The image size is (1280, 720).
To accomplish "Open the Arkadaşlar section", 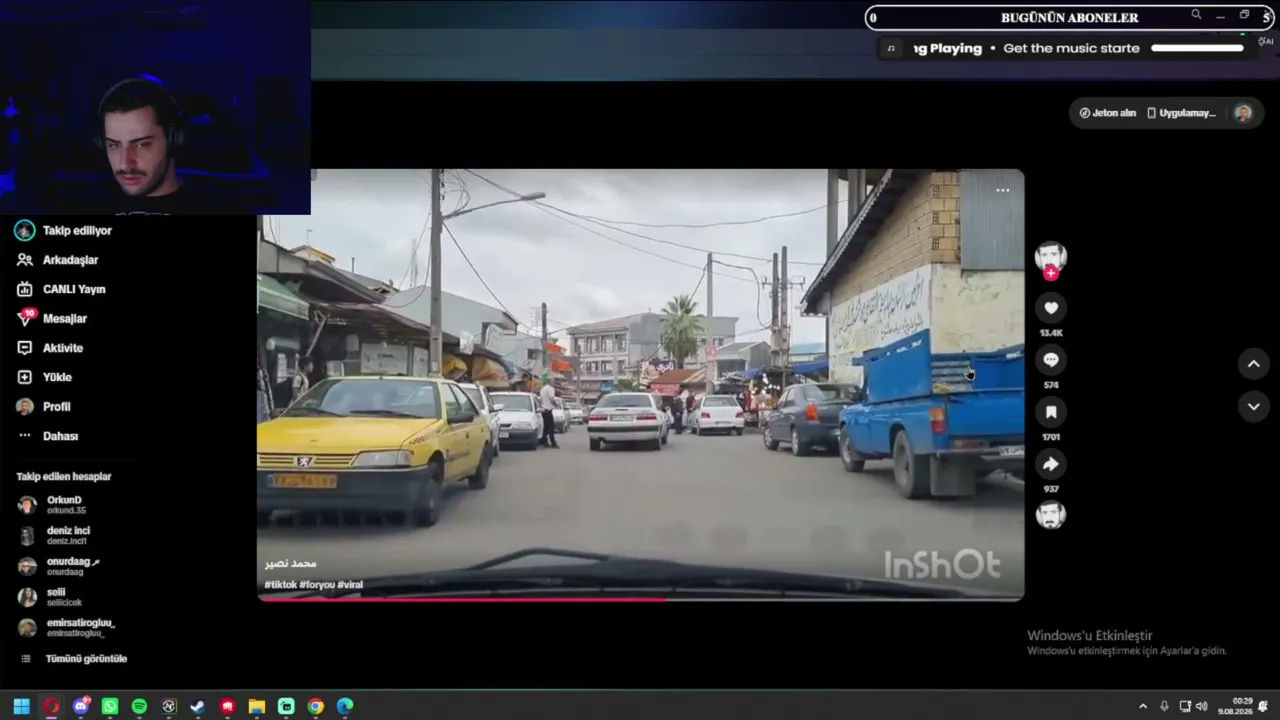I will [58, 260].
